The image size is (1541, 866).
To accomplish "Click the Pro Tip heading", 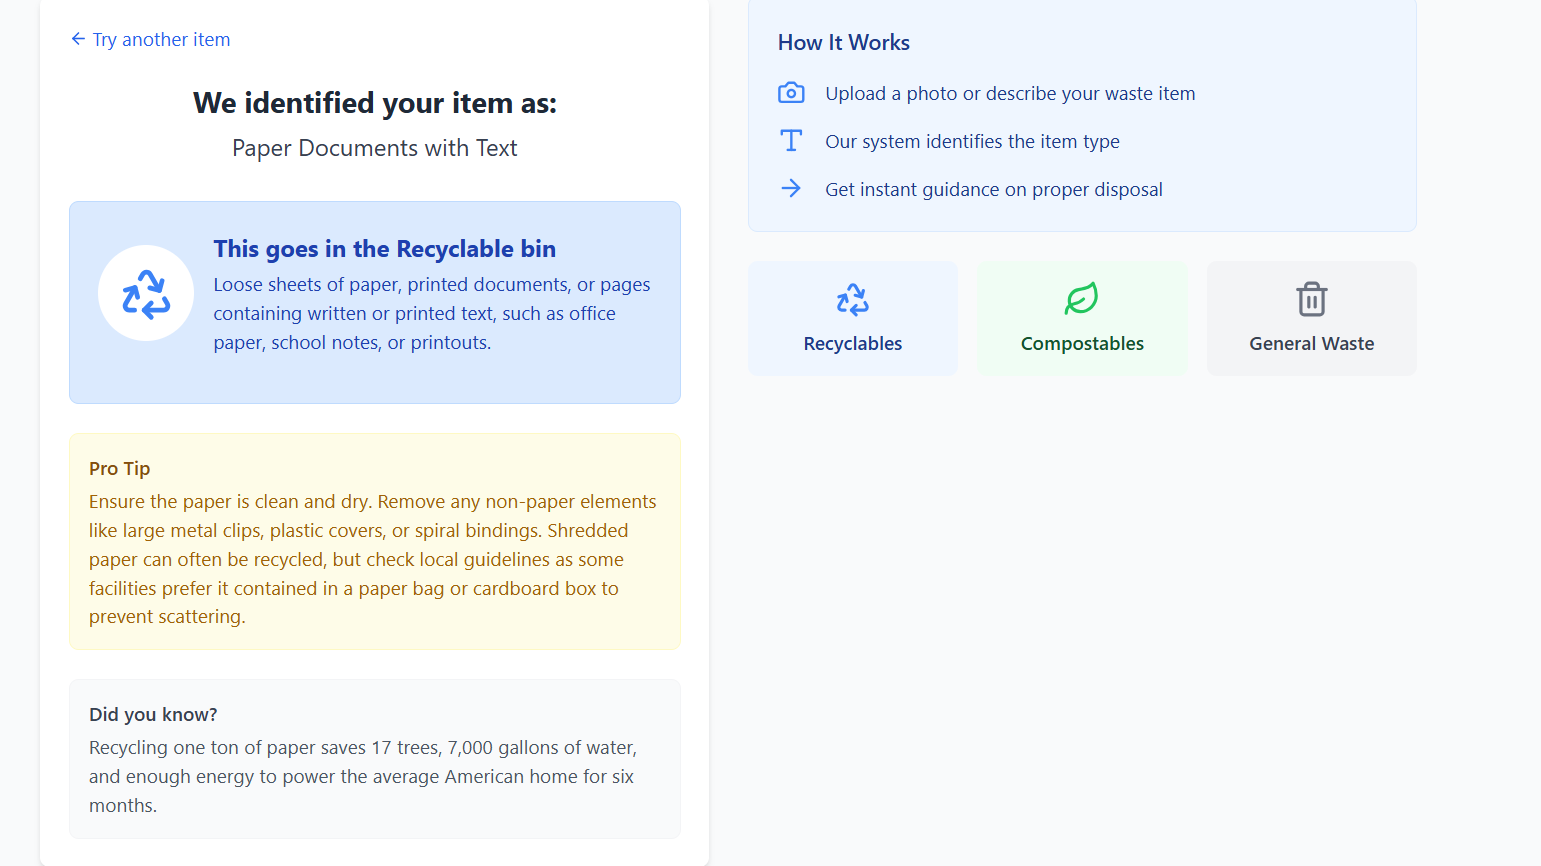I will coord(119,468).
